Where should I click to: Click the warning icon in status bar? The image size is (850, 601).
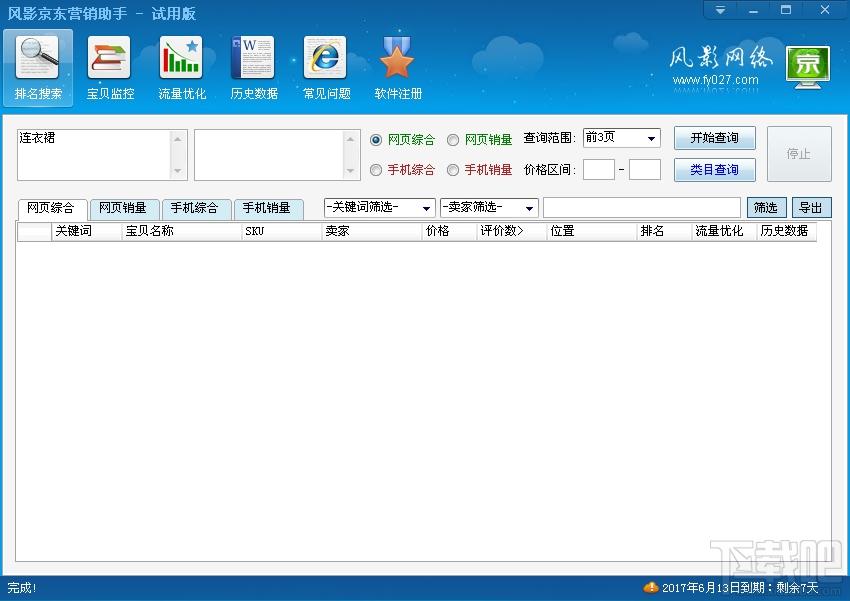click(651, 587)
